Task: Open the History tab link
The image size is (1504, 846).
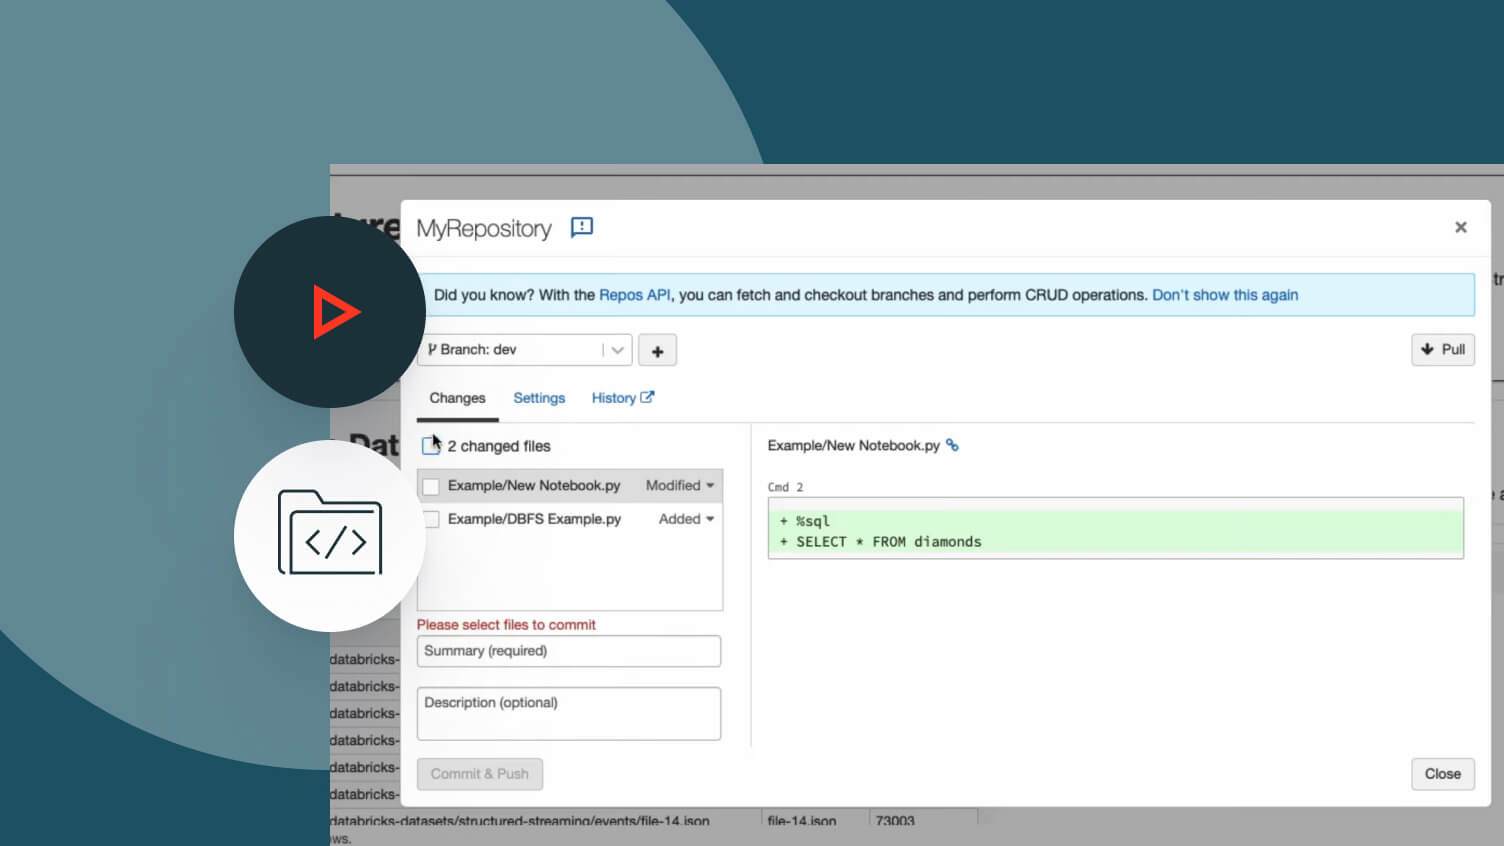Action: [622, 398]
